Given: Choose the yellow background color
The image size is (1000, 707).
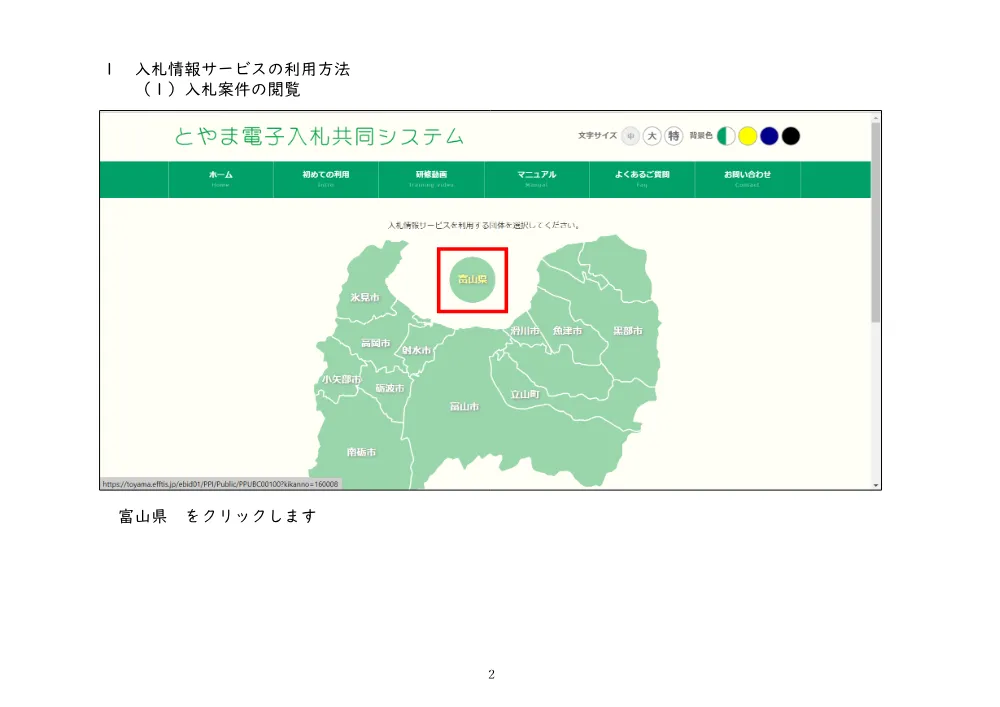Looking at the screenshot, I should (x=747, y=136).
